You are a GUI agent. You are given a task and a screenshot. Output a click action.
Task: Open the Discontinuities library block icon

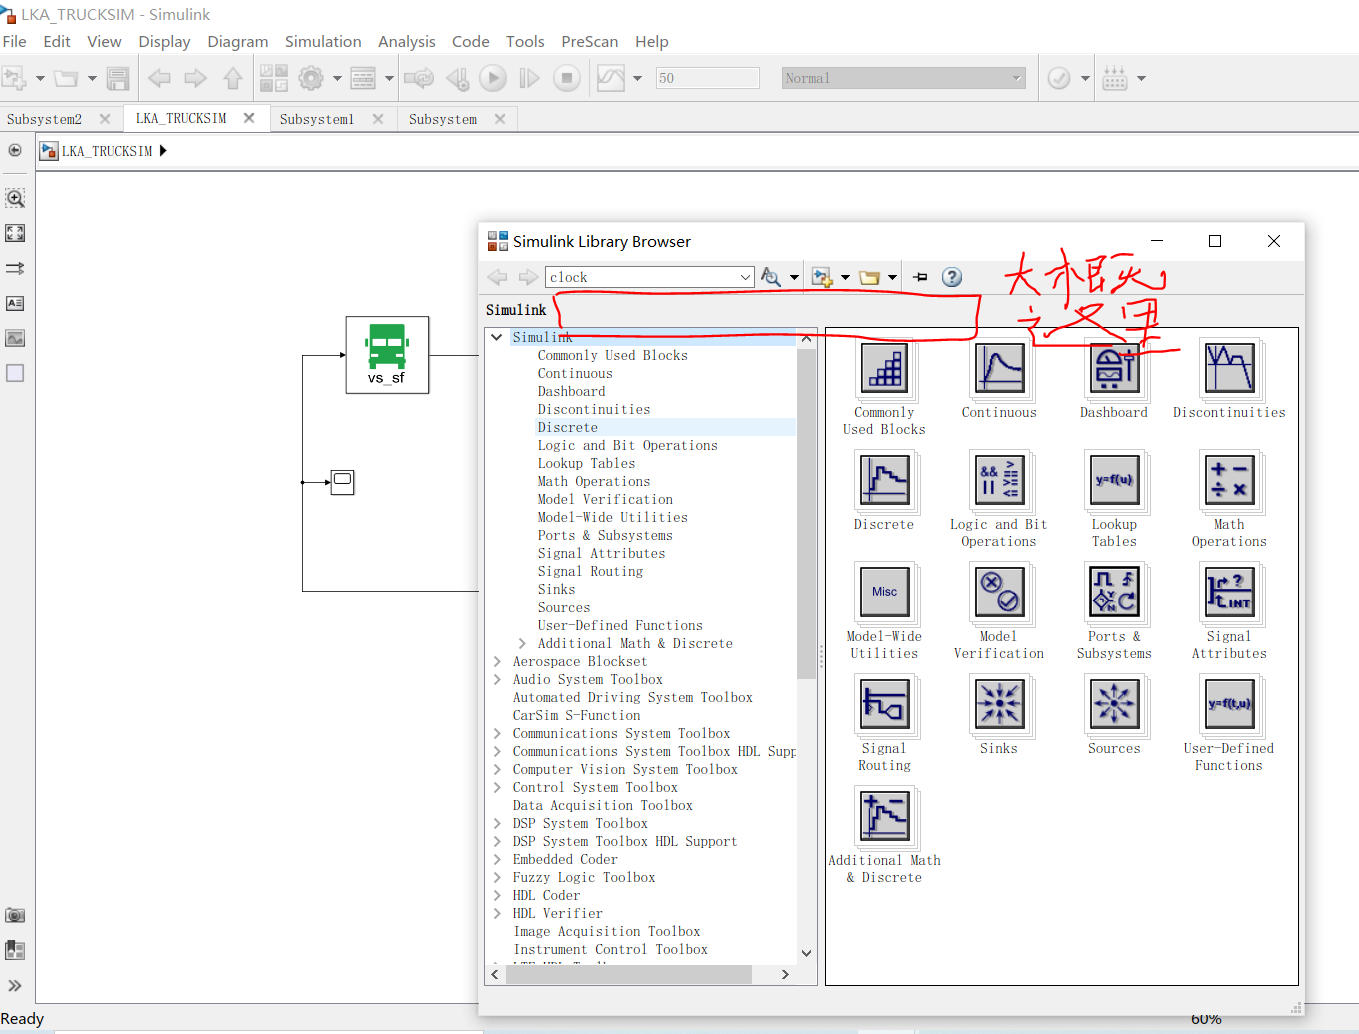pos(1229,370)
